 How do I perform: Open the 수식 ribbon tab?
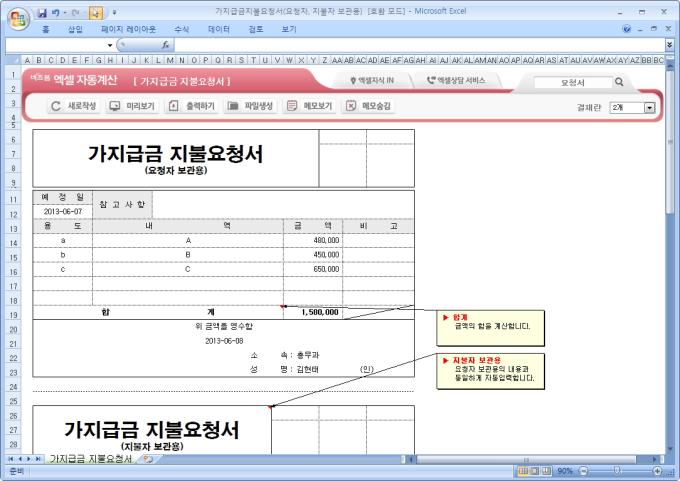tap(182, 29)
